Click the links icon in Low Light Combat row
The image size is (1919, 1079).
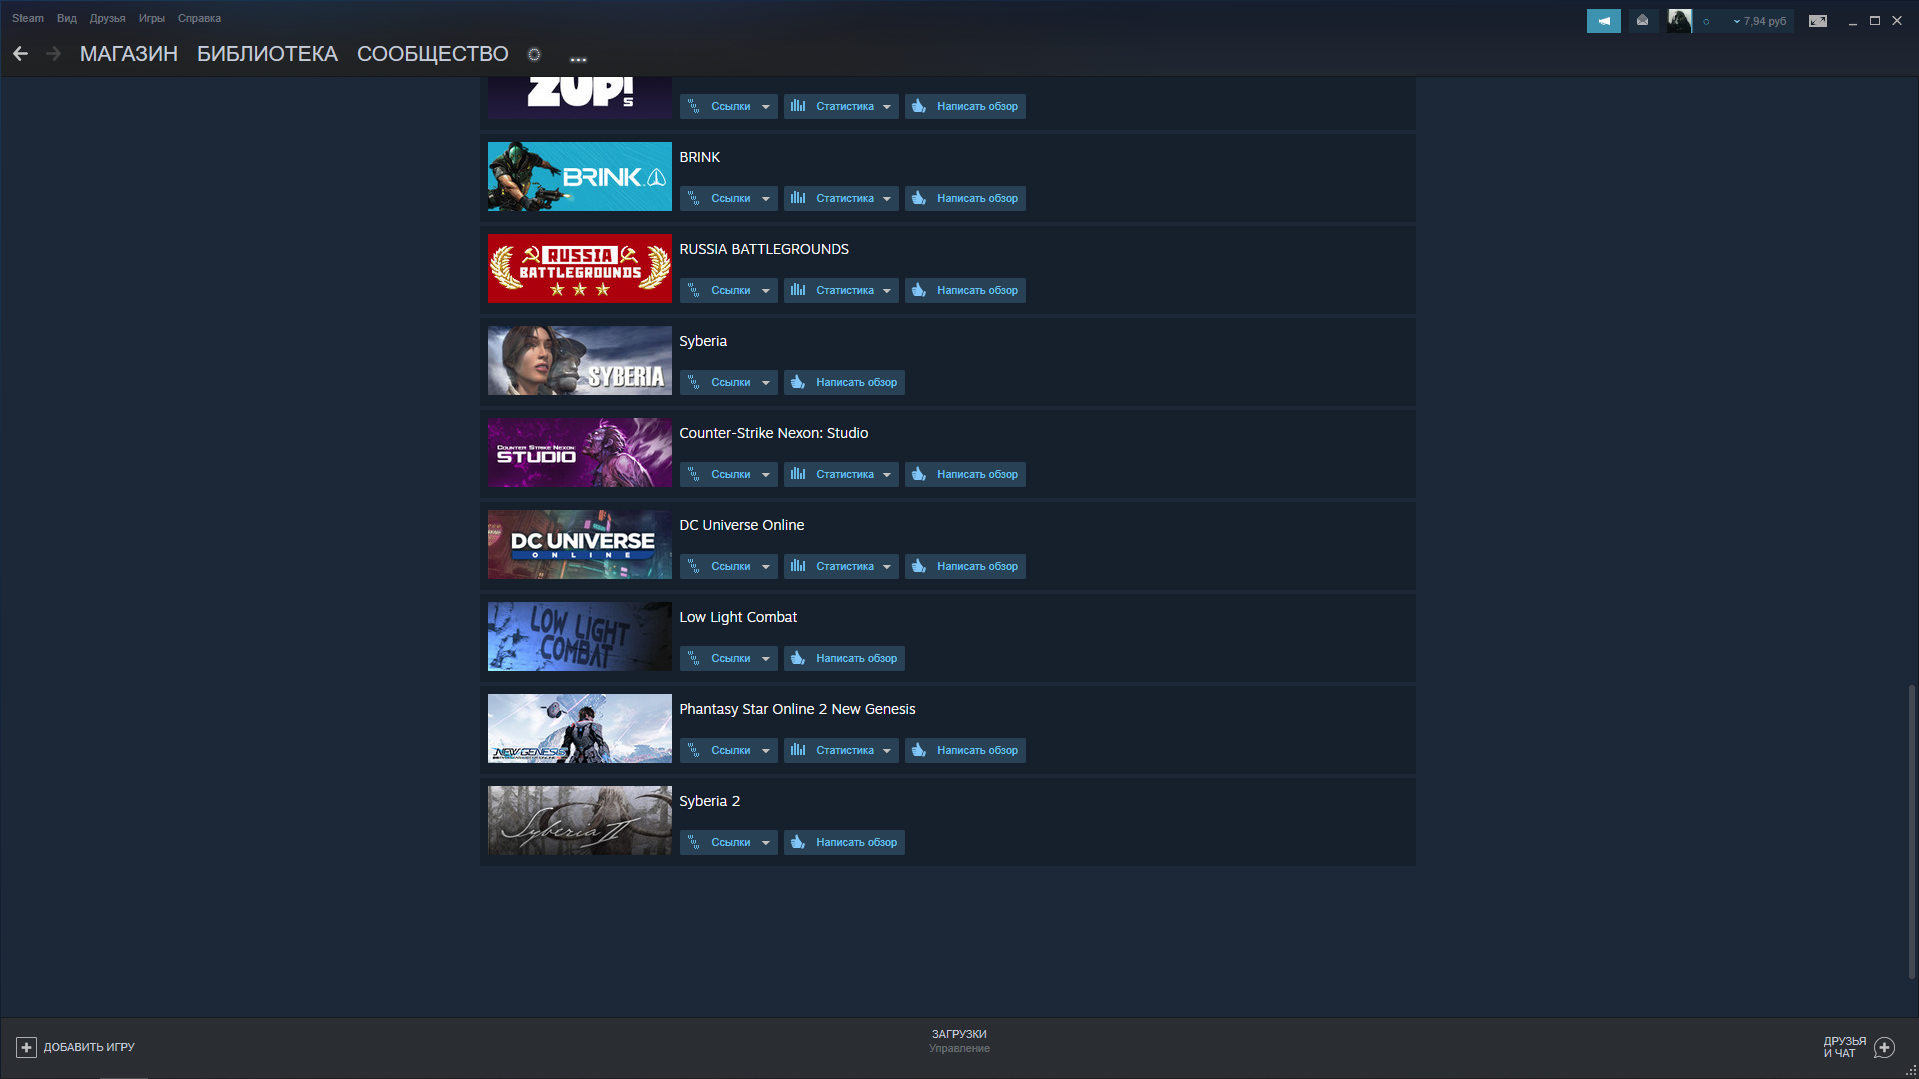click(694, 658)
